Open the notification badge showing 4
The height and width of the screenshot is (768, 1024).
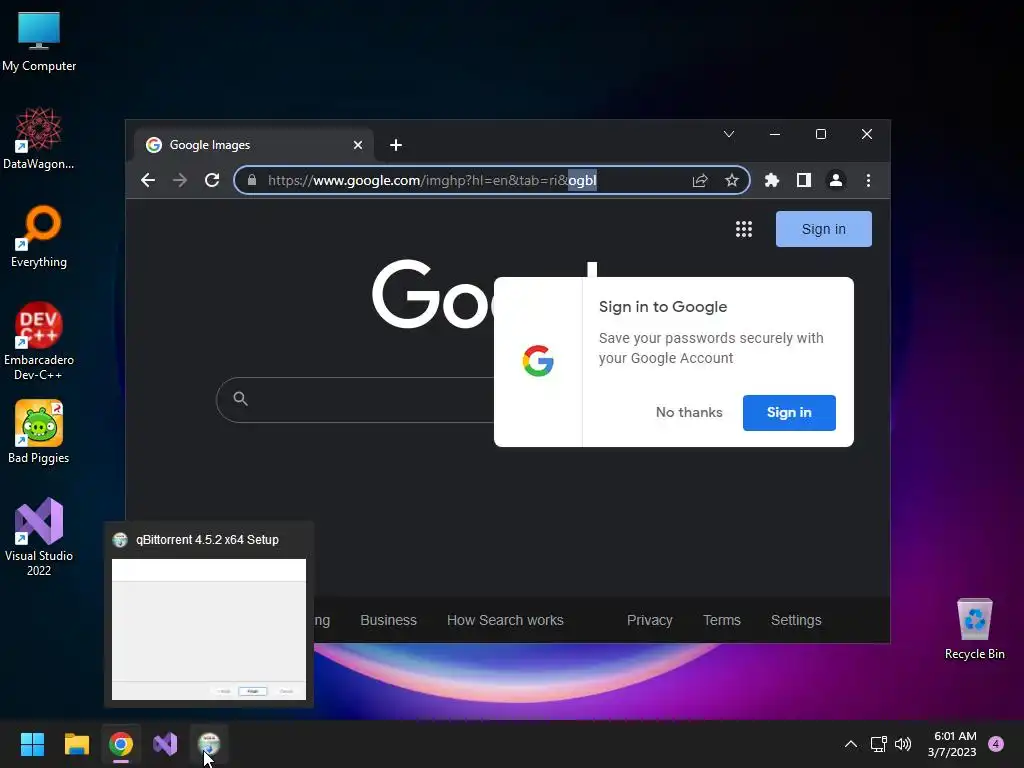click(996, 744)
